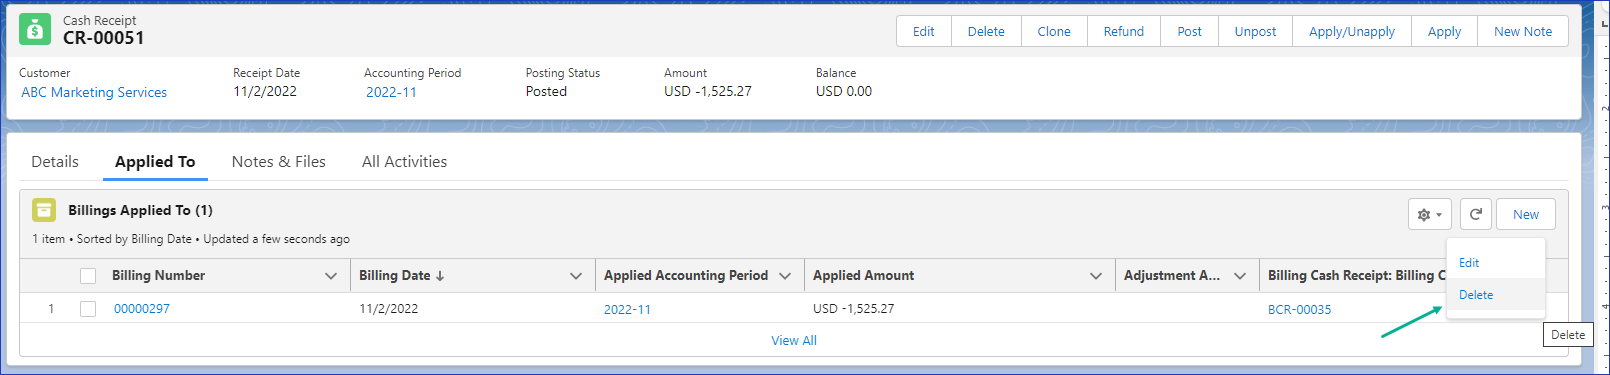The height and width of the screenshot is (375, 1610).
Task: Open accounting period 2022-11 header link
Action: [x=391, y=92]
